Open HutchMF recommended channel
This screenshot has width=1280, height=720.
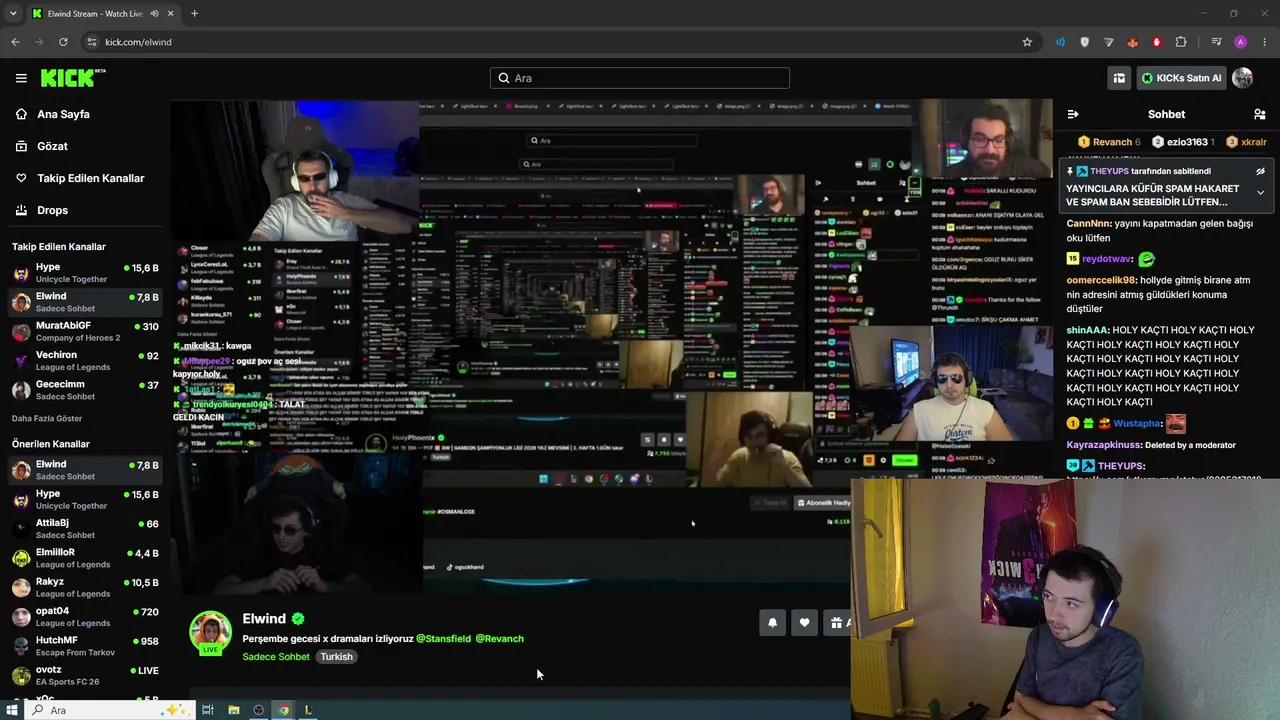point(85,646)
